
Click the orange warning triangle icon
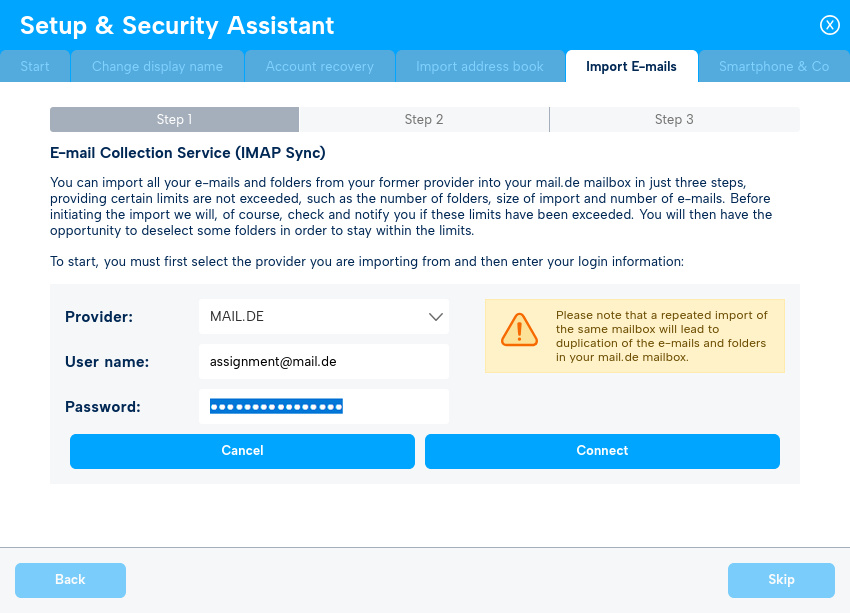click(519, 330)
